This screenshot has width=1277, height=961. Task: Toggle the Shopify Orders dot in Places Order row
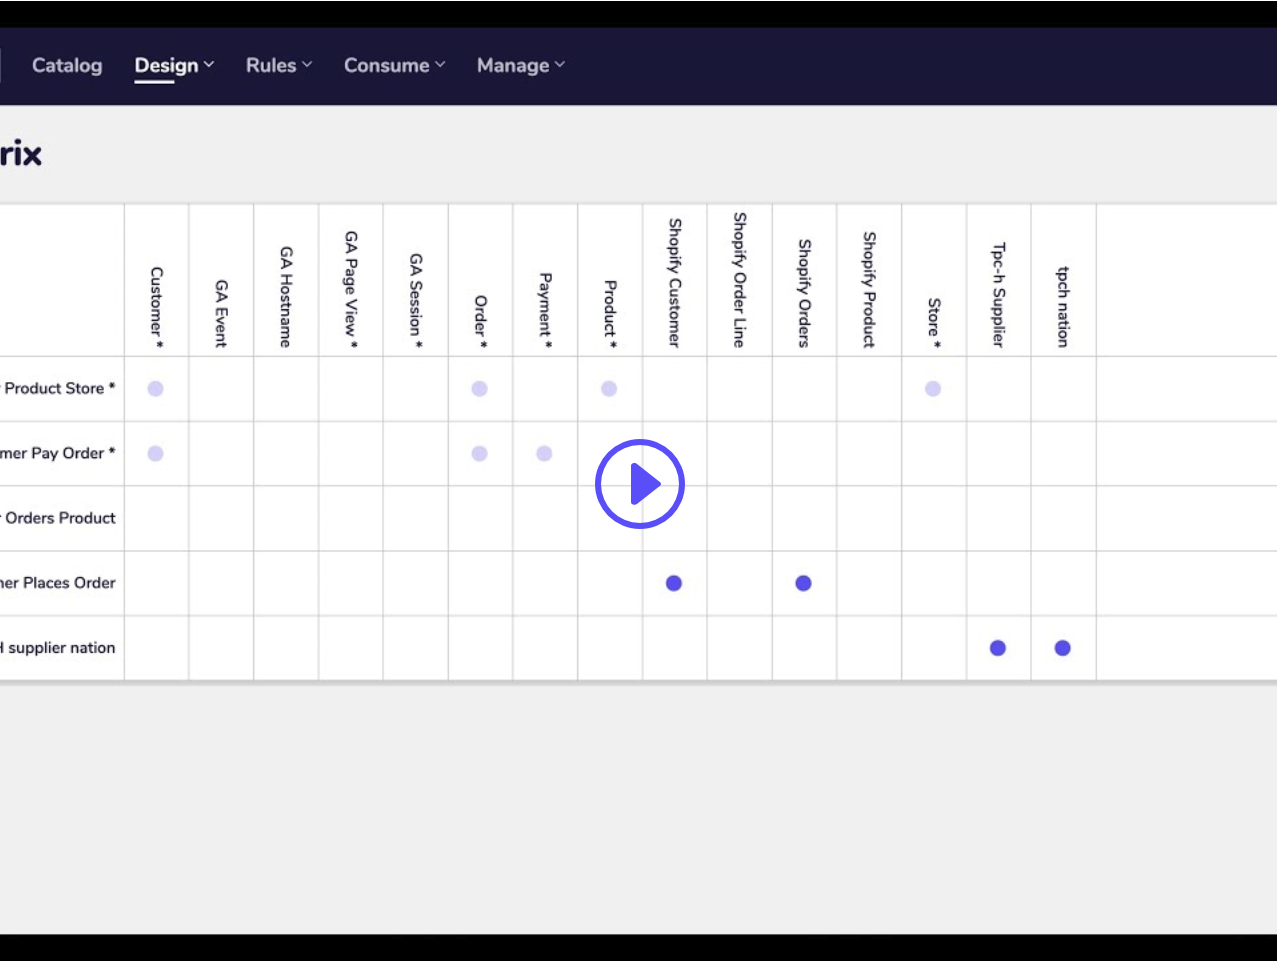point(802,583)
